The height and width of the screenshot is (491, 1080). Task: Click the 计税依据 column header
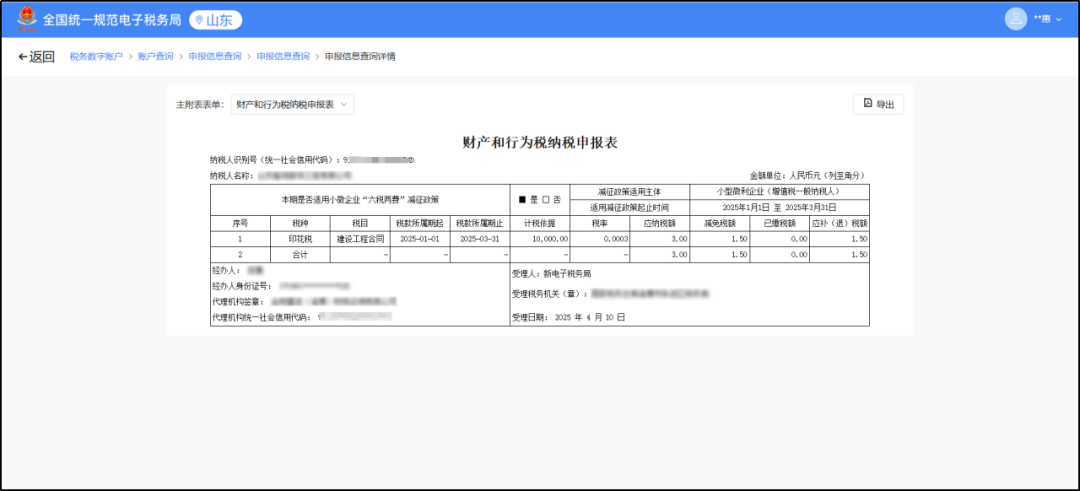click(540, 223)
